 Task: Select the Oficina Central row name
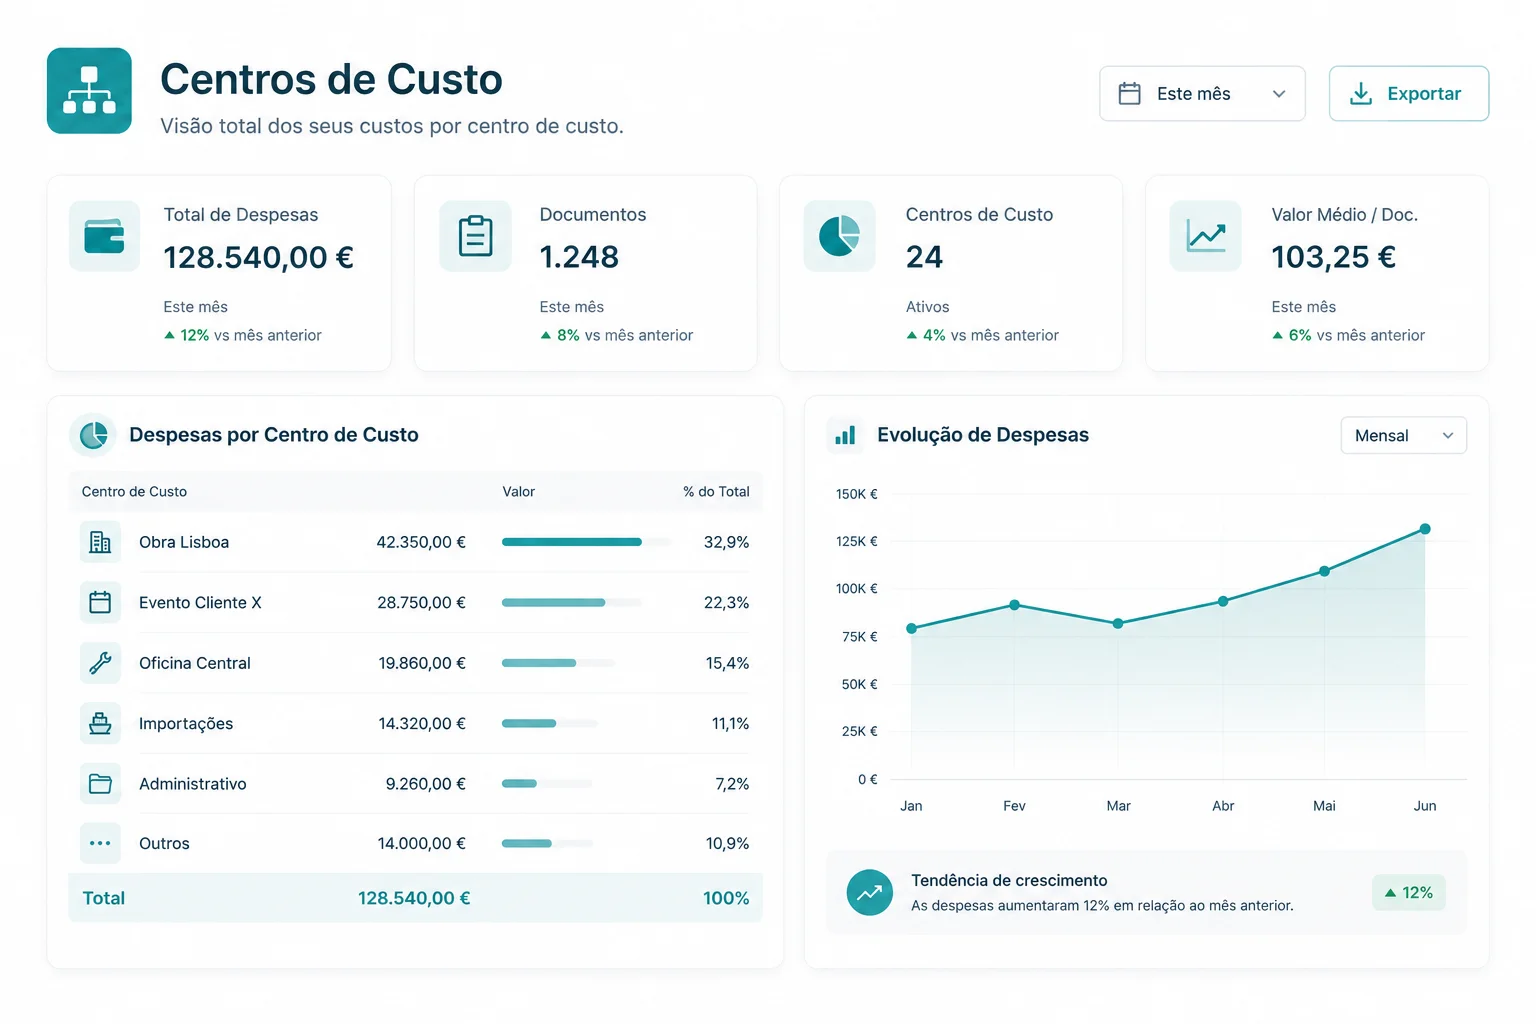195,663
